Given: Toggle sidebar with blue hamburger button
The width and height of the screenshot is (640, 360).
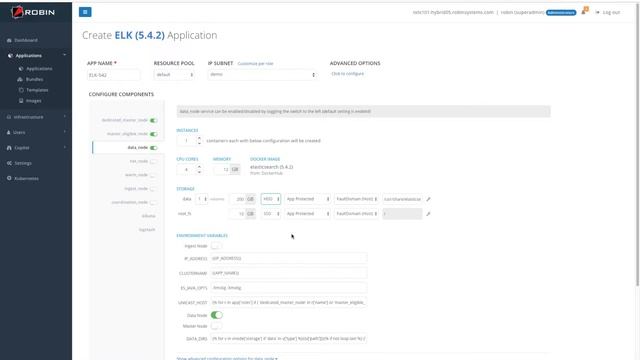Looking at the screenshot, I should (x=85, y=12).
